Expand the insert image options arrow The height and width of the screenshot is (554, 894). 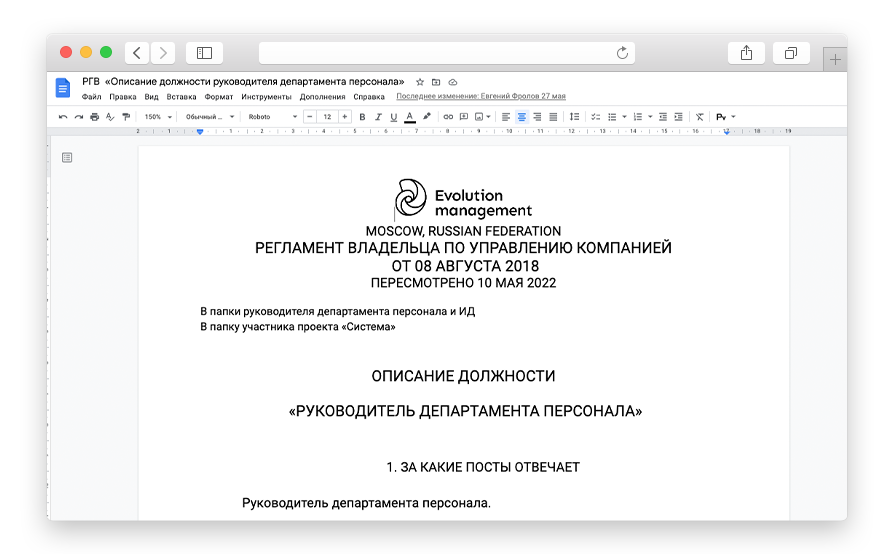click(x=489, y=117)
